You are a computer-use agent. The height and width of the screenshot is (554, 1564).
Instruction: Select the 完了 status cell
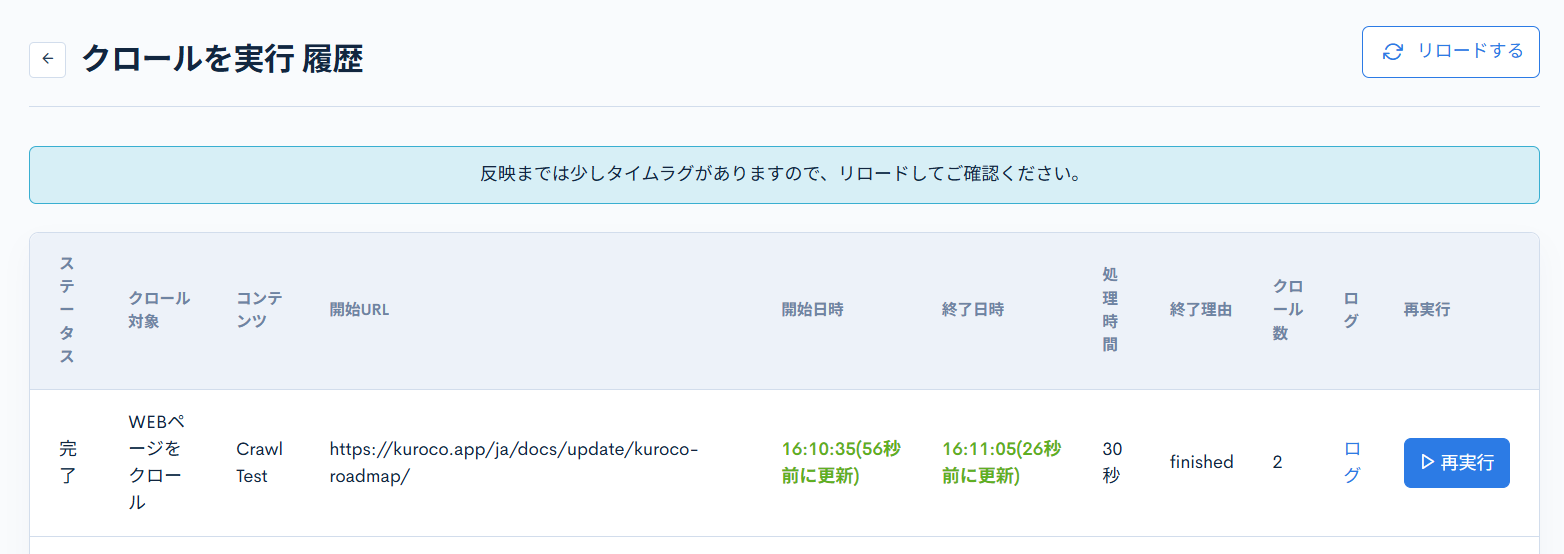point(67,462)
